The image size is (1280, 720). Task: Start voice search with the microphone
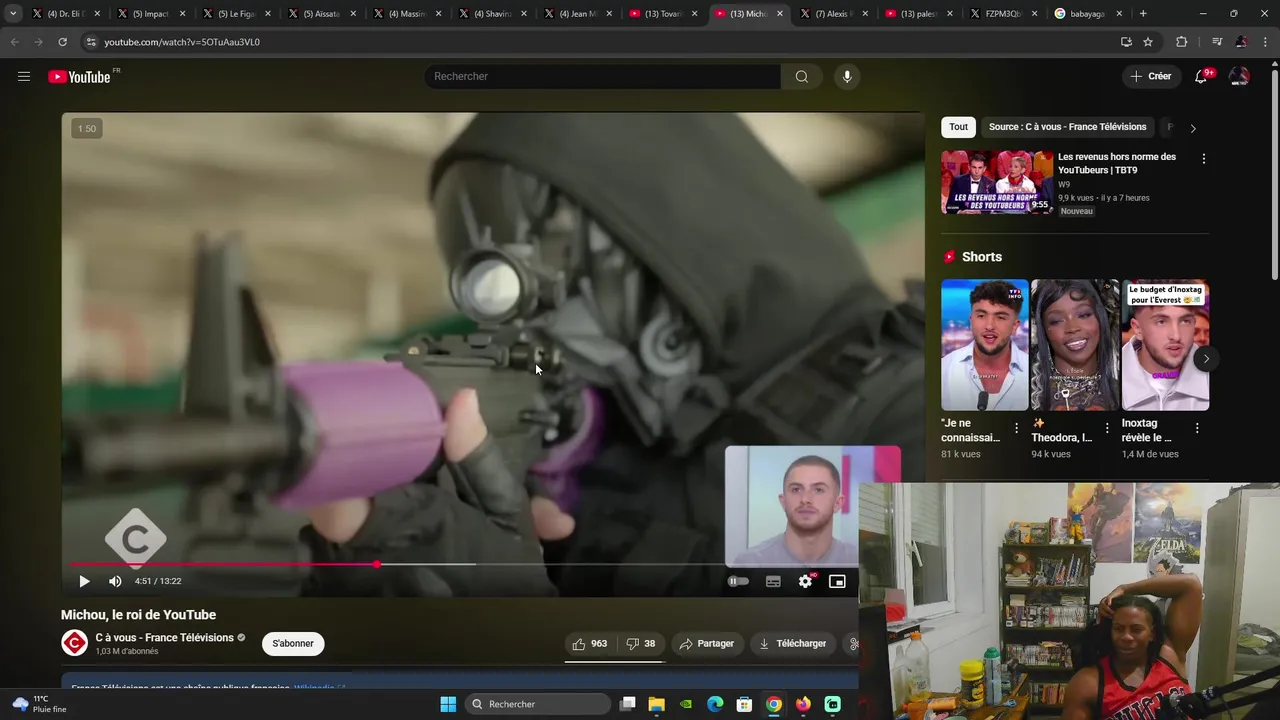pyautogui.click(x=847, y=76)
